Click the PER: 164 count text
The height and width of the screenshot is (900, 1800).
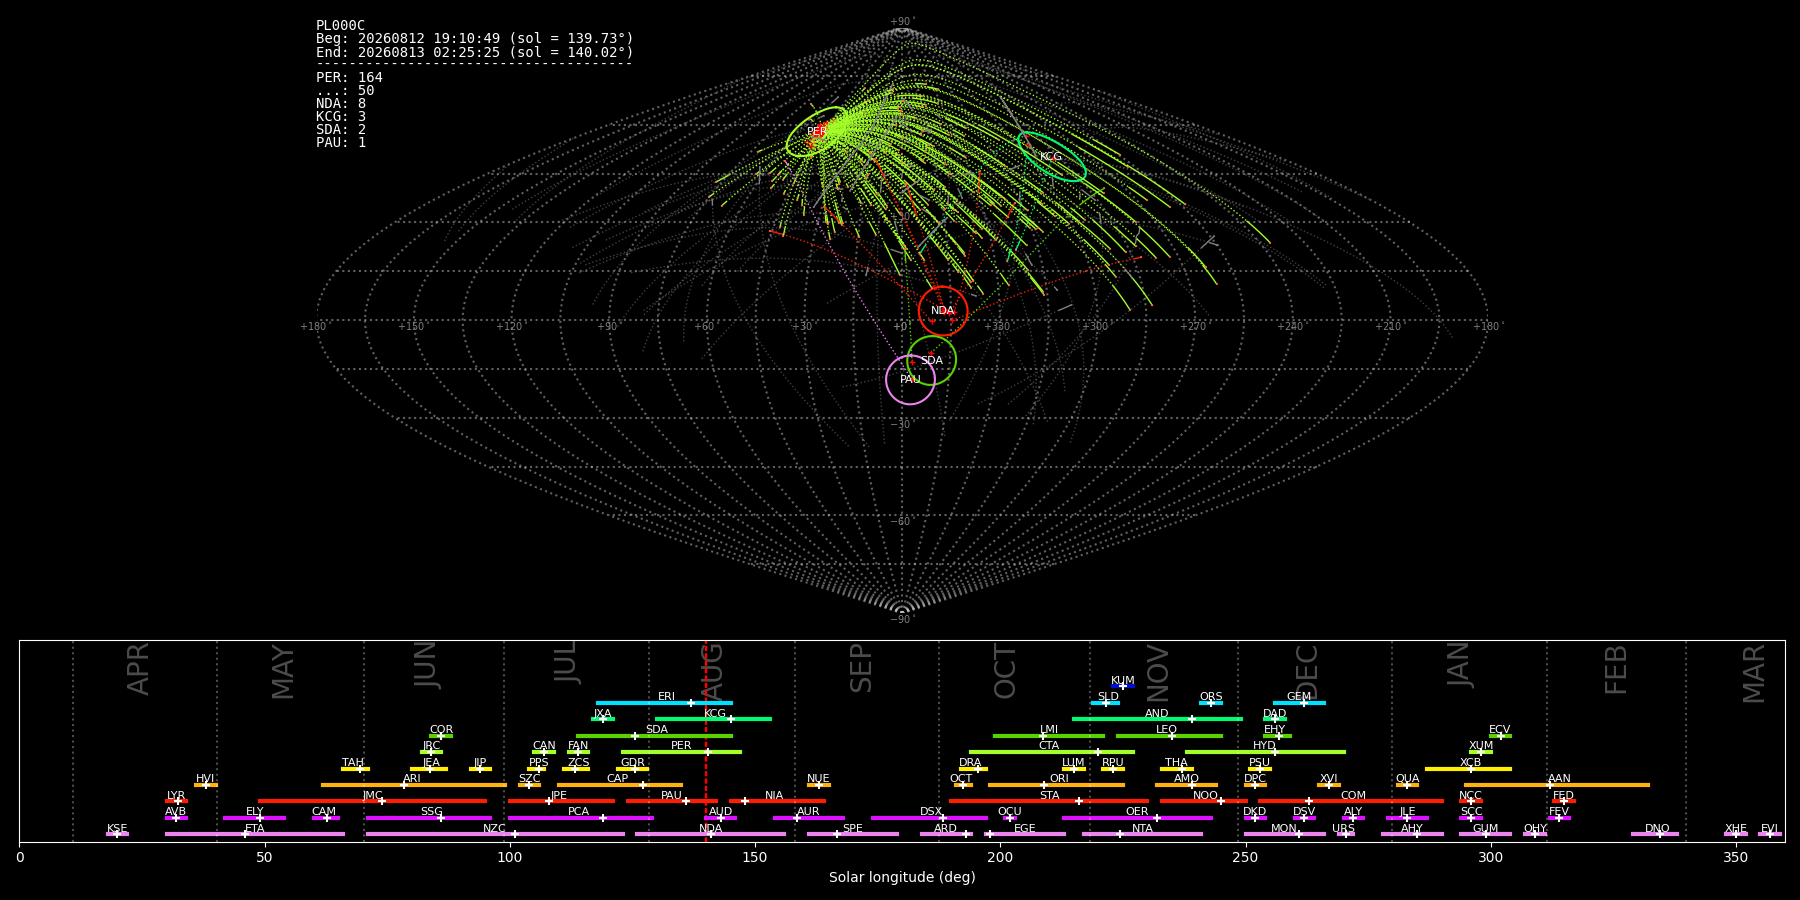tap(349, 77)
